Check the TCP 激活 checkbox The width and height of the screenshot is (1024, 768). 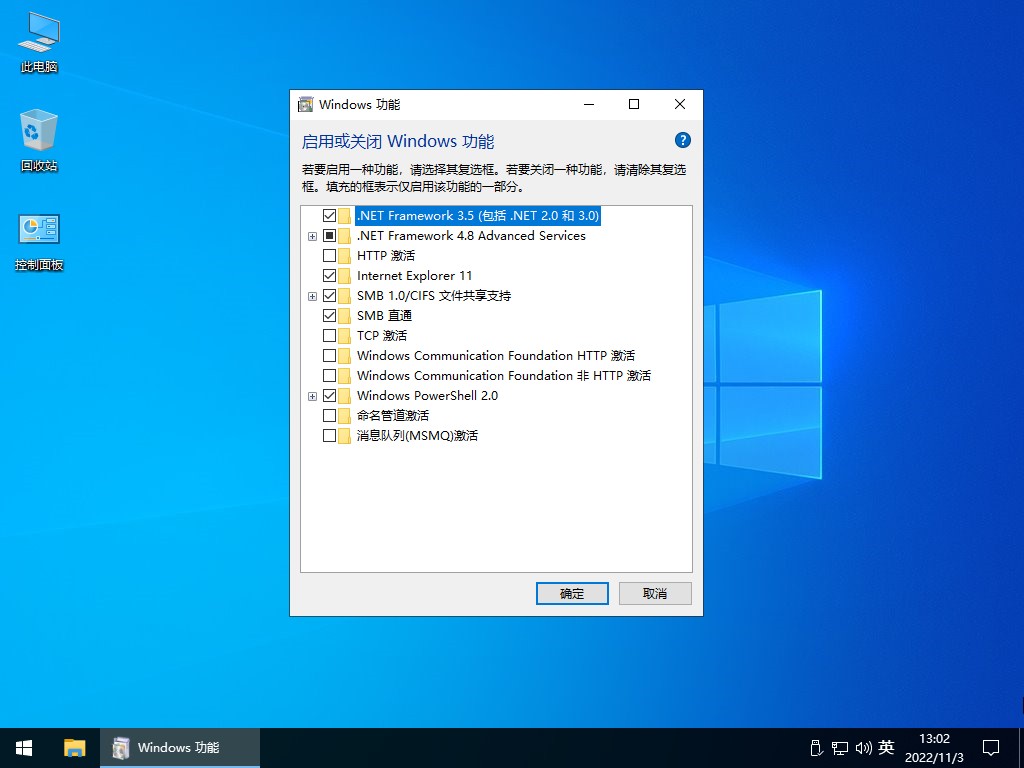[330, 336]
